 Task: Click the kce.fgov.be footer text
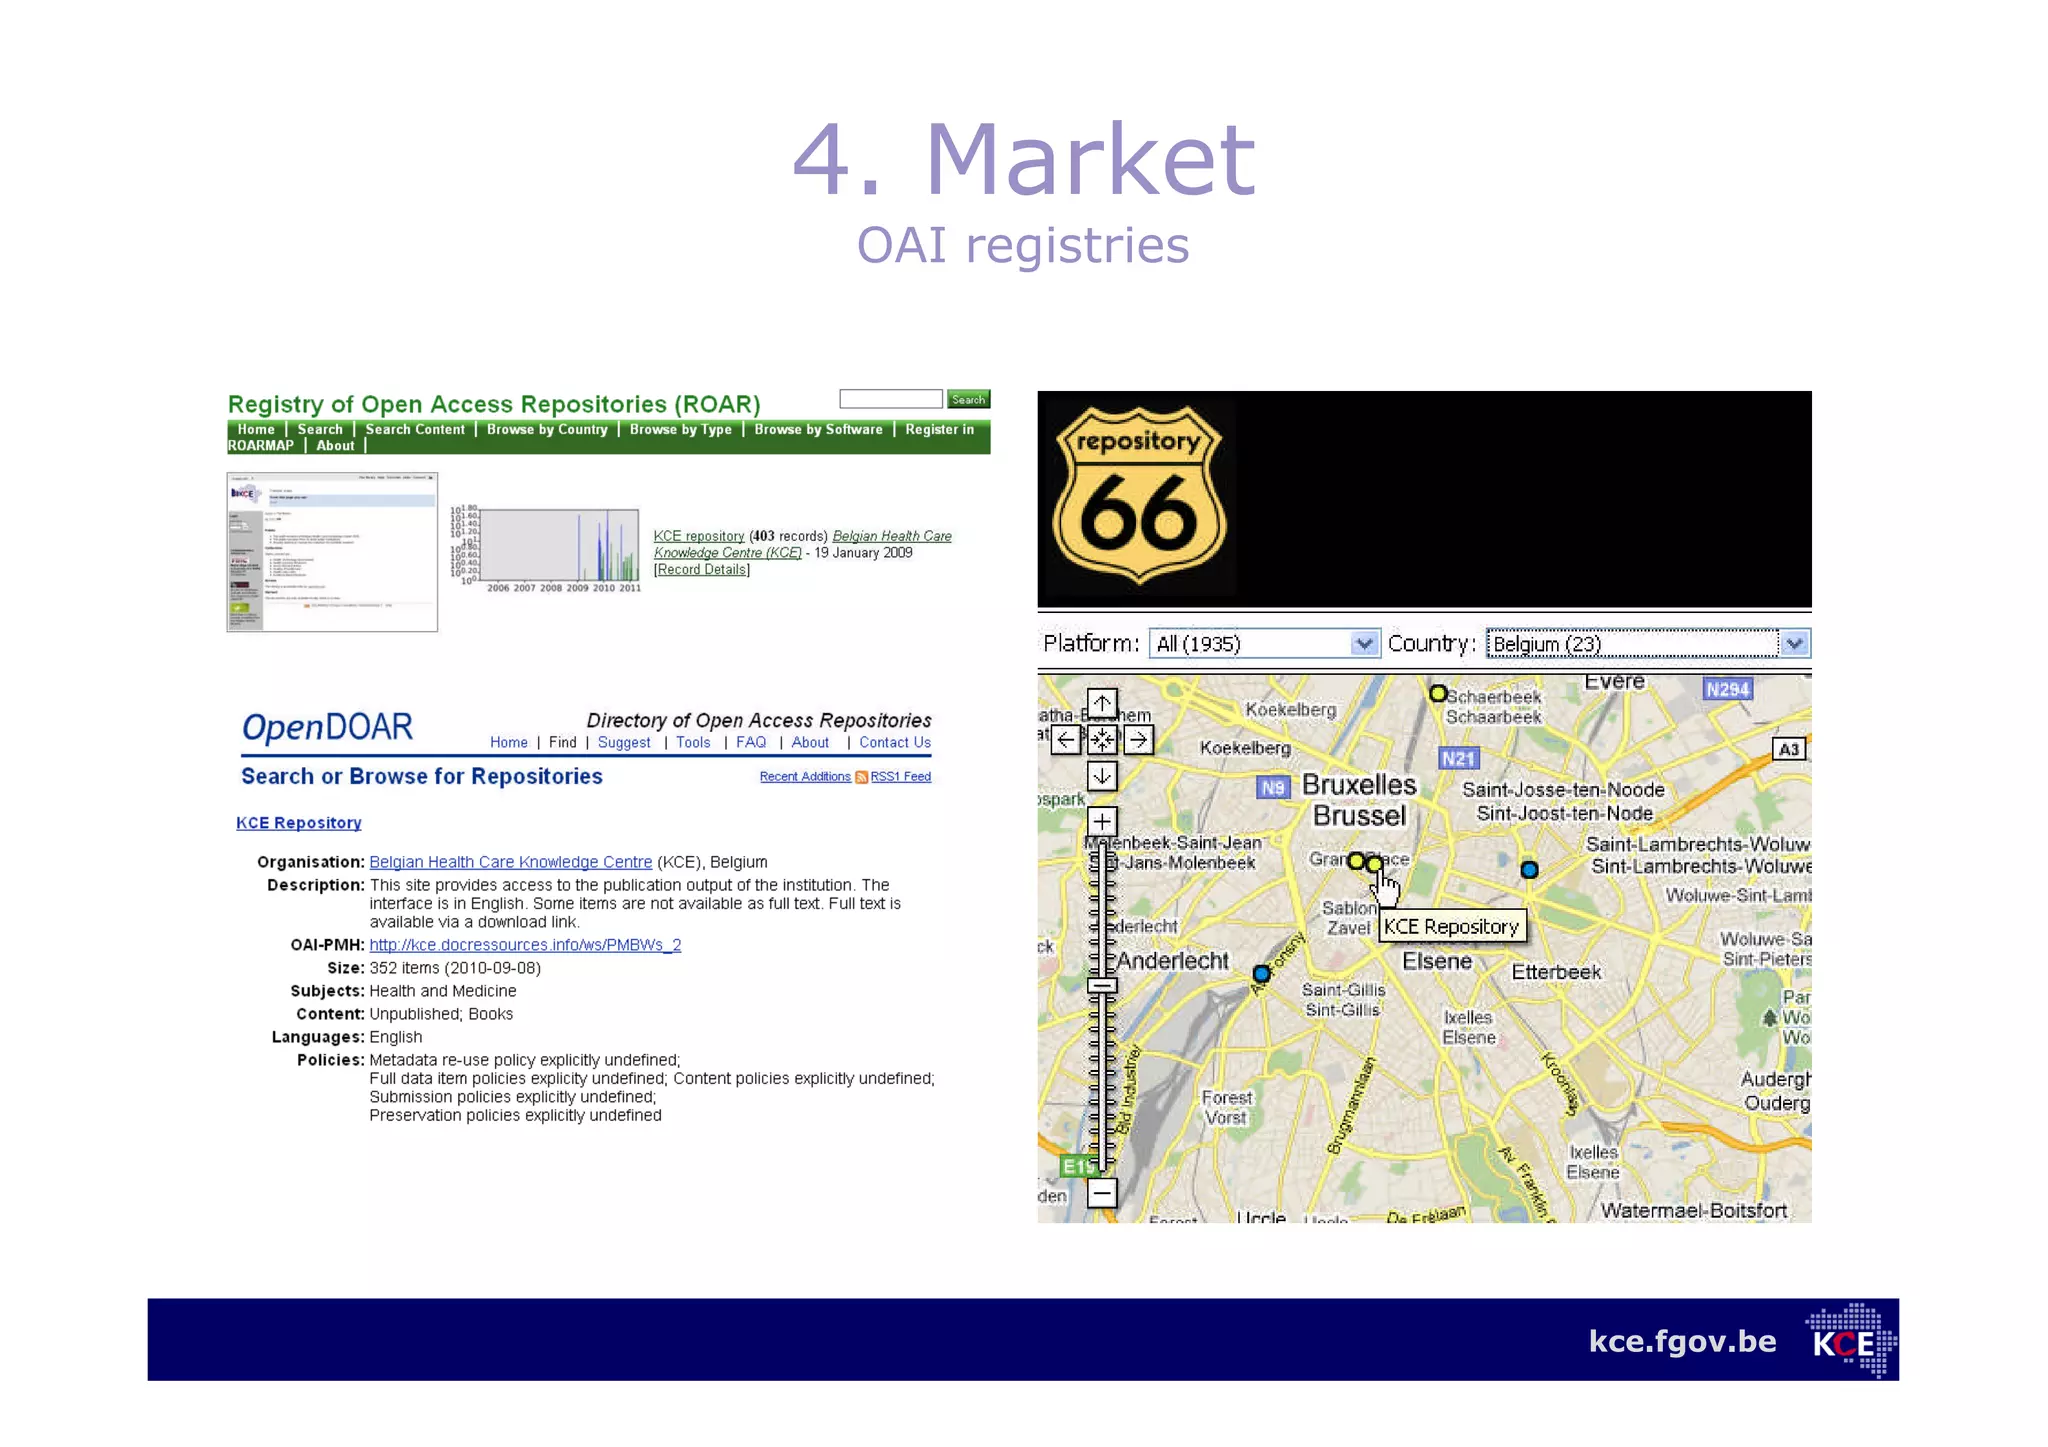(1682, 1341)
